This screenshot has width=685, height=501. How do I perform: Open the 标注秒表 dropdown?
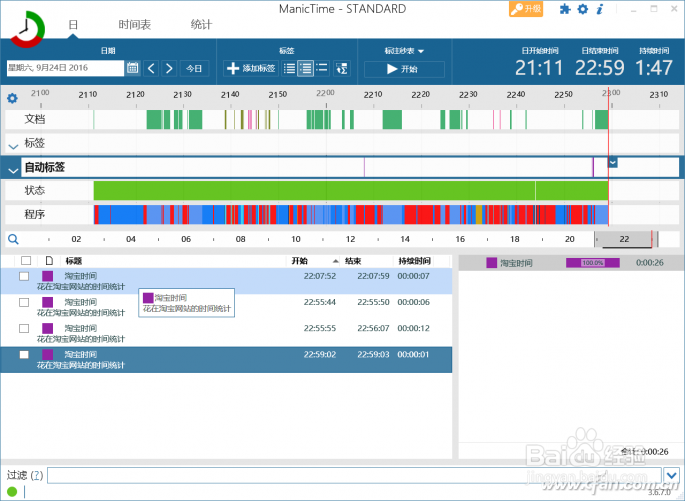tap(404, 51)
